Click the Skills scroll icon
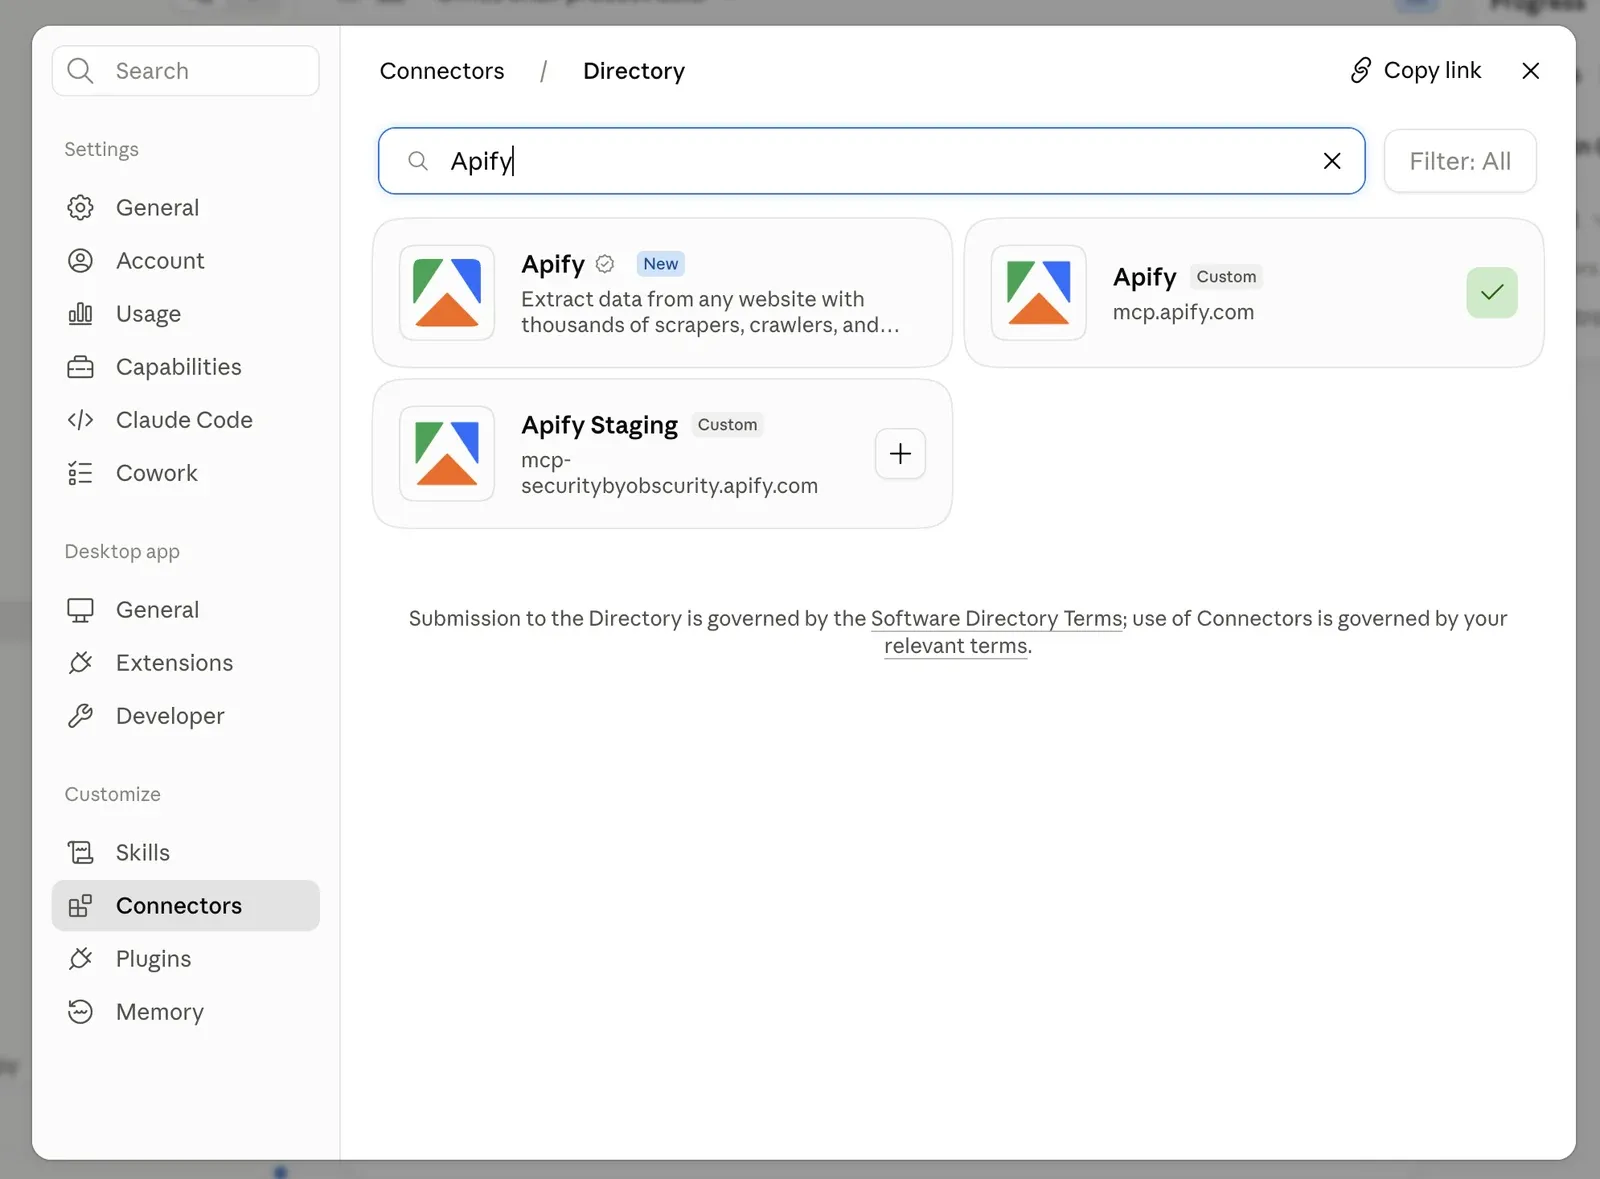 (80, 853)
